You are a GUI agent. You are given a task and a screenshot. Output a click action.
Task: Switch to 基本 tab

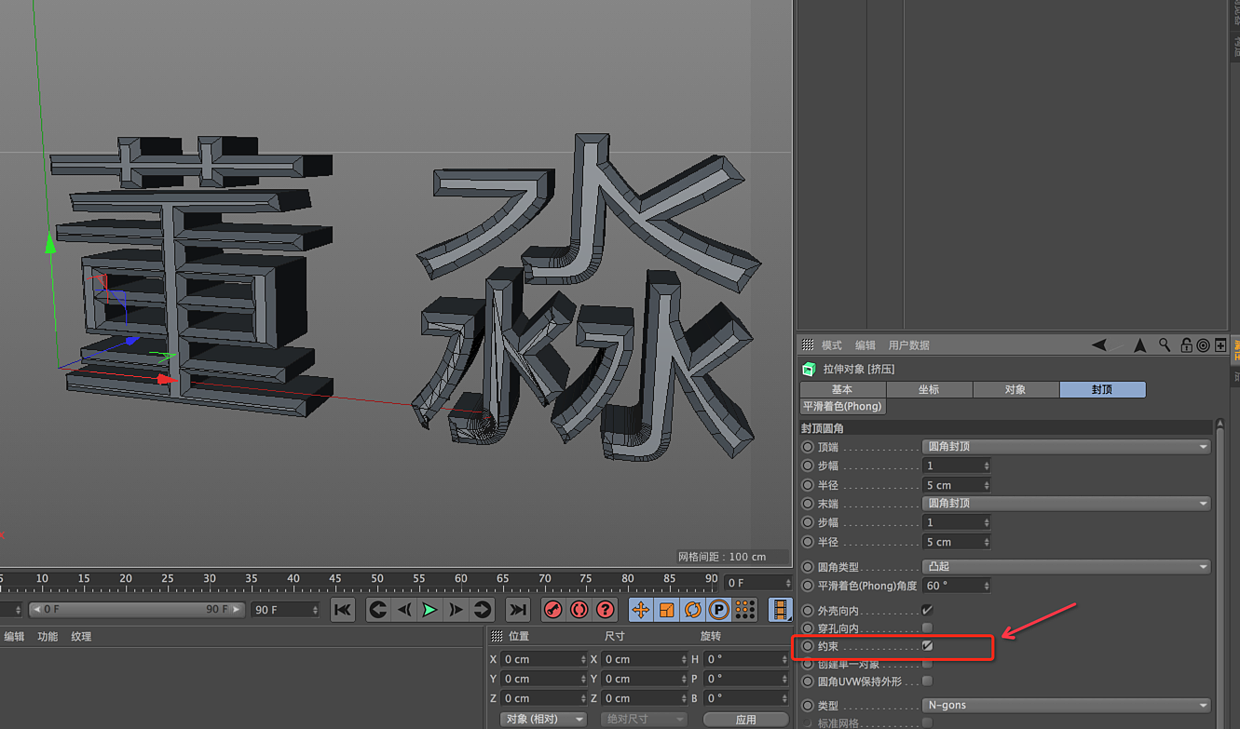click(x=843, y=390)
